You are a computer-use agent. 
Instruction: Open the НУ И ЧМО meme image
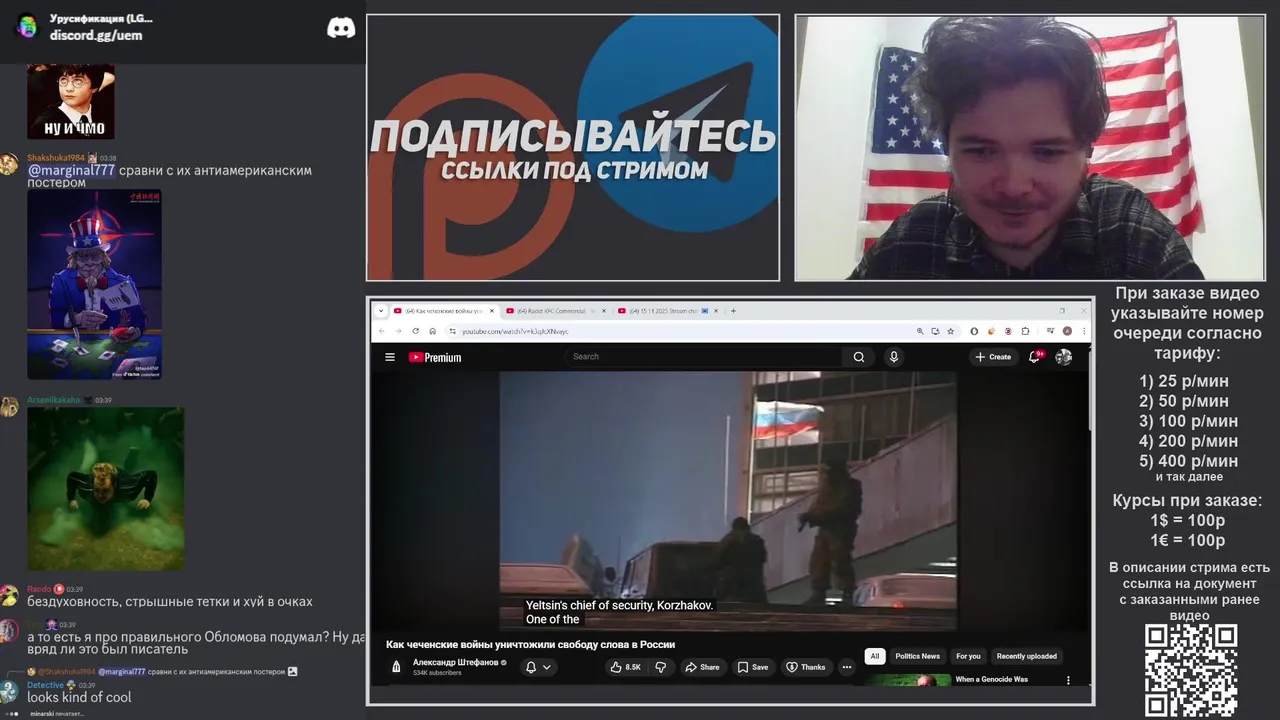pyautogui.click(x=71, y=101)
